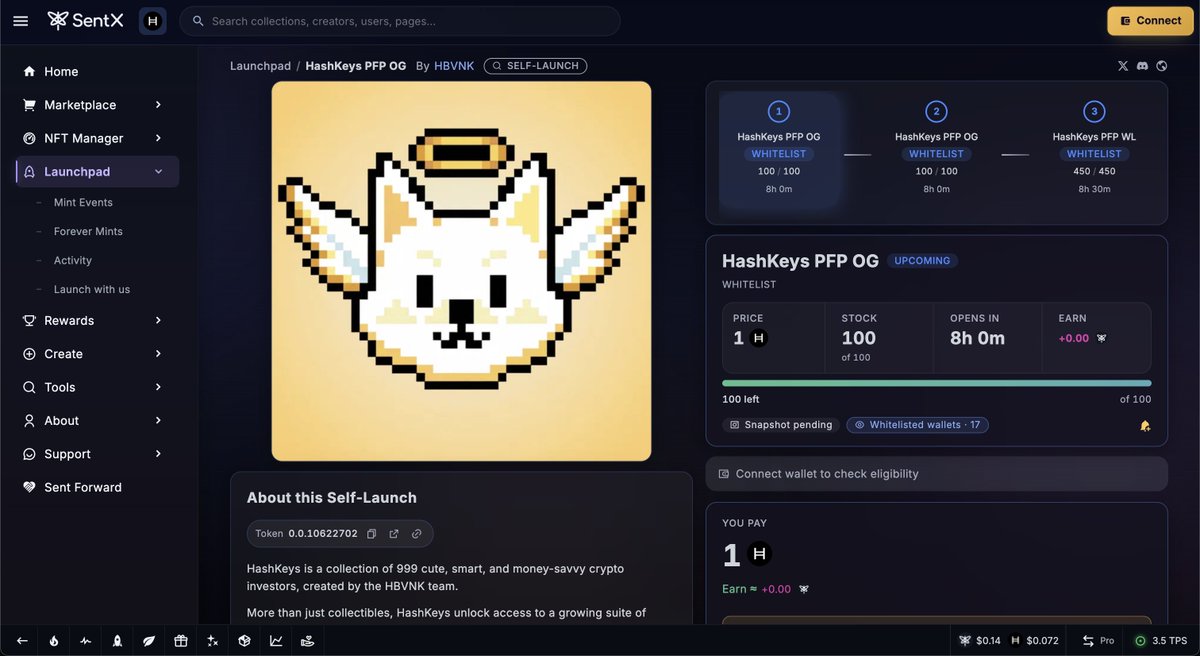Screen dimensions: 1200x656
Task: Click the line chart icon in bottom toolbar
Action: point(276,641)
